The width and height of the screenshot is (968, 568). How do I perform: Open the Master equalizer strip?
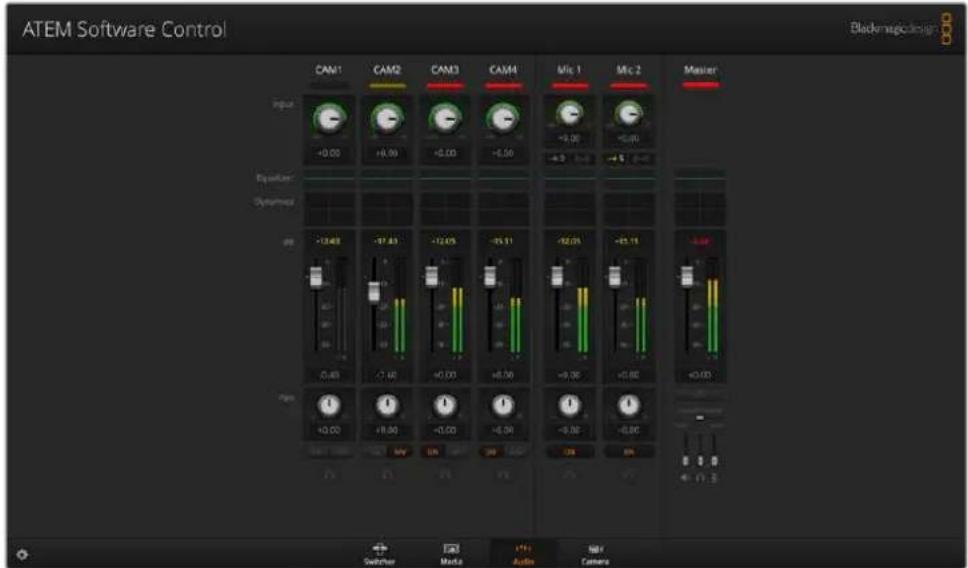click(x=700, y=178)
